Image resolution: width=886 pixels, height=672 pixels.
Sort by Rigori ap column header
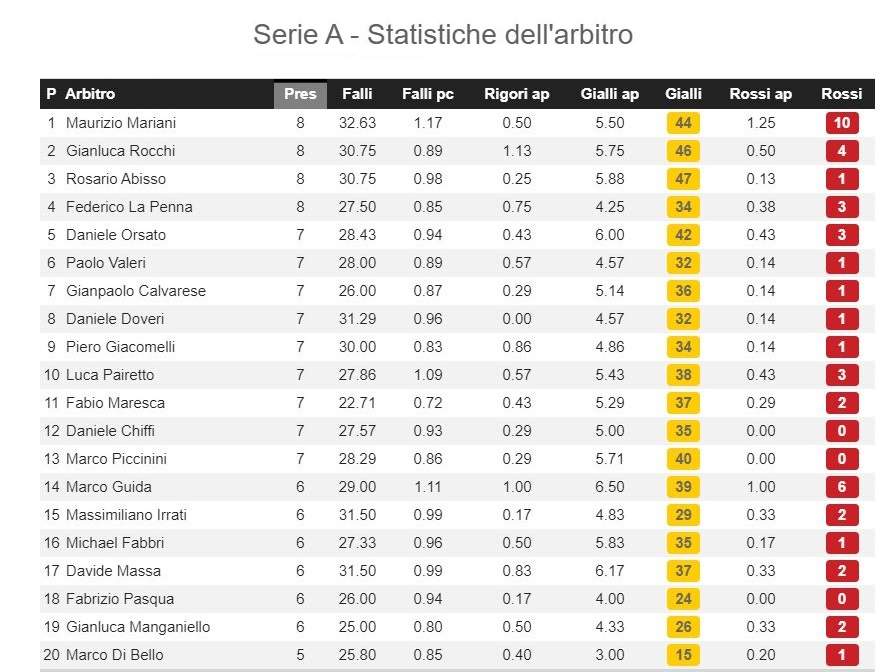tap(516, 94)
